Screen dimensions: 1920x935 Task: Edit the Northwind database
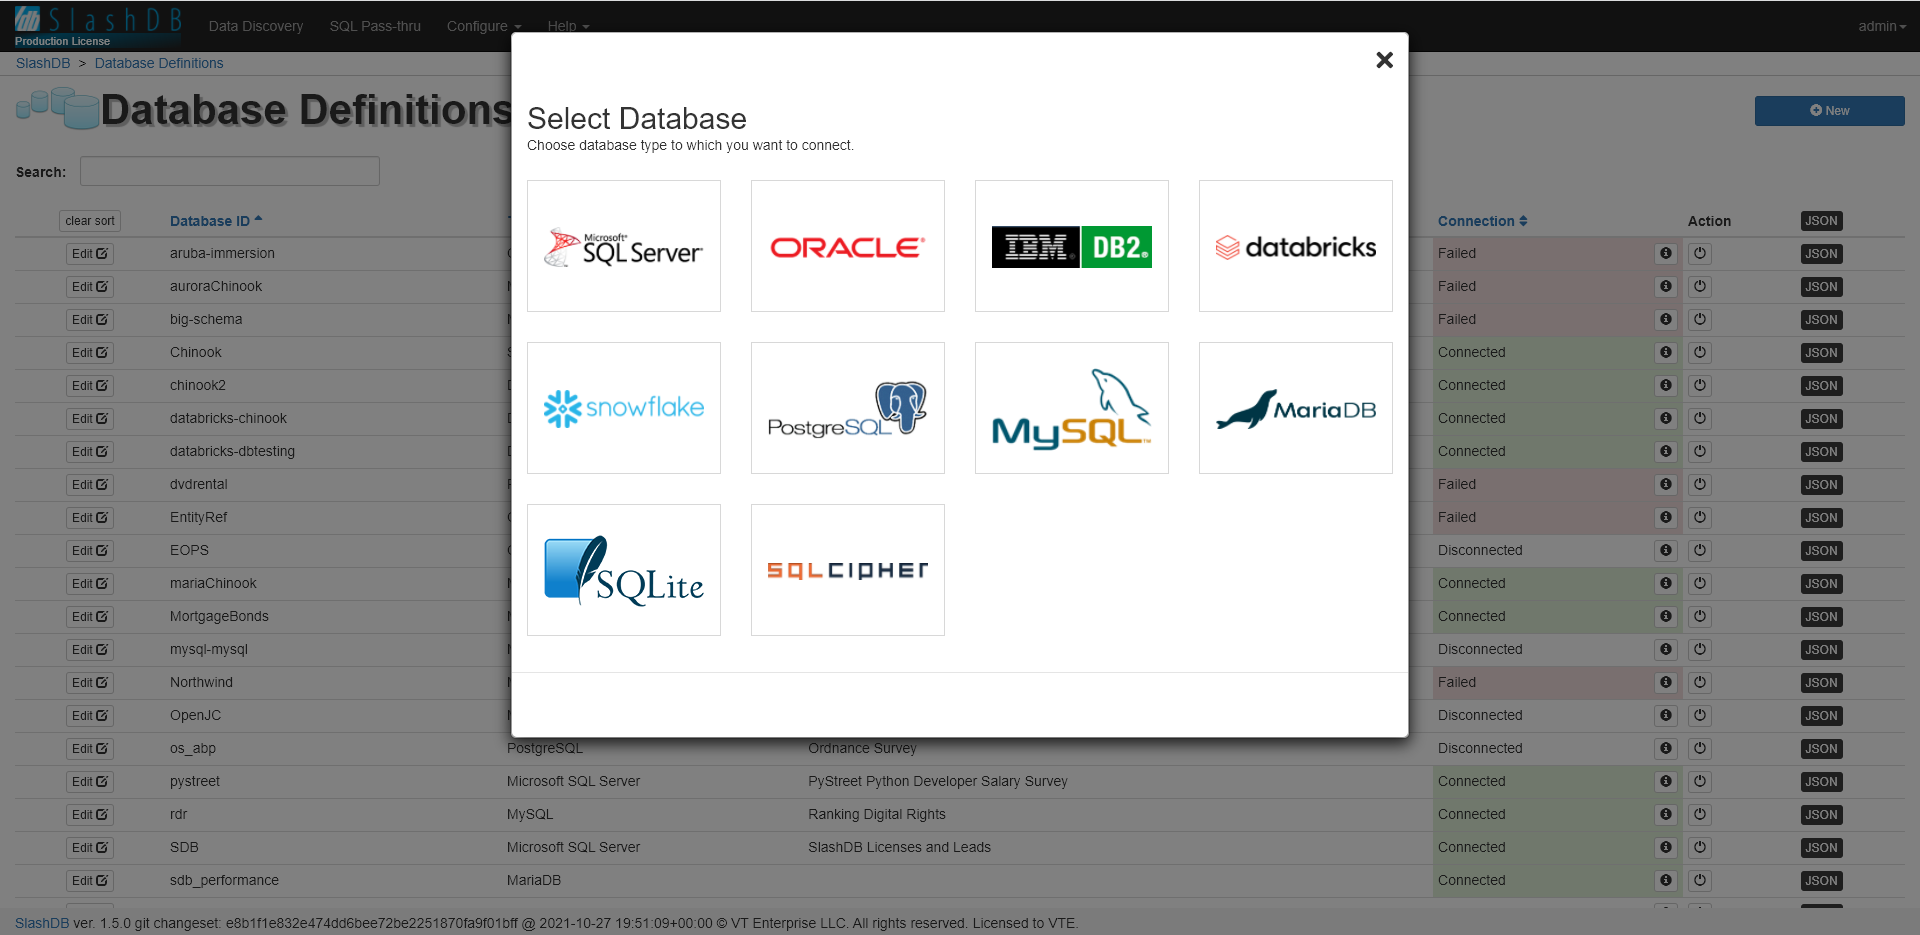point(90,683)
